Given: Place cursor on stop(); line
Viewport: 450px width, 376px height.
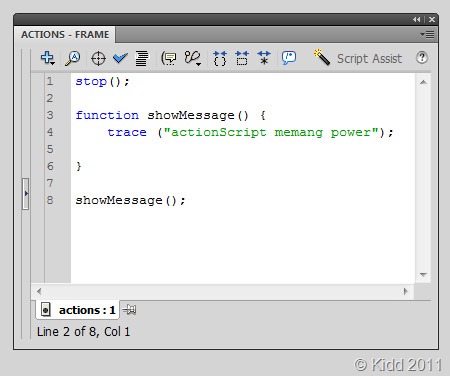Looking at the screenshot, I should coord(102,81).
